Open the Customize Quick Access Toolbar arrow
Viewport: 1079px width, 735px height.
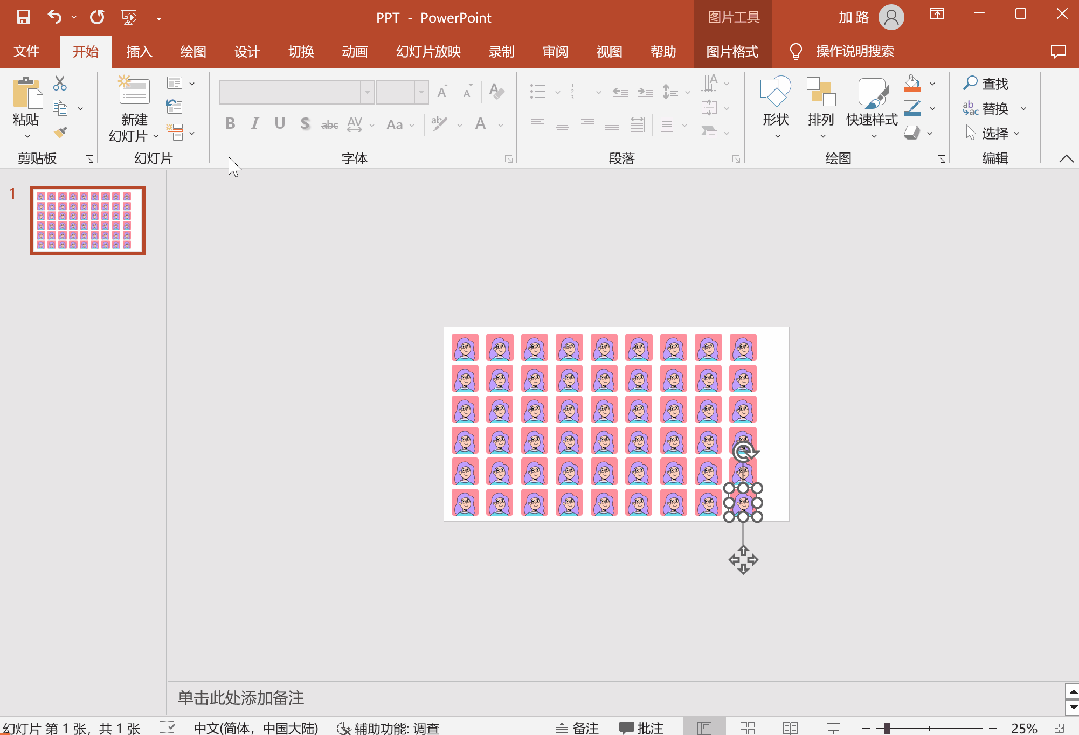point(159,19)
